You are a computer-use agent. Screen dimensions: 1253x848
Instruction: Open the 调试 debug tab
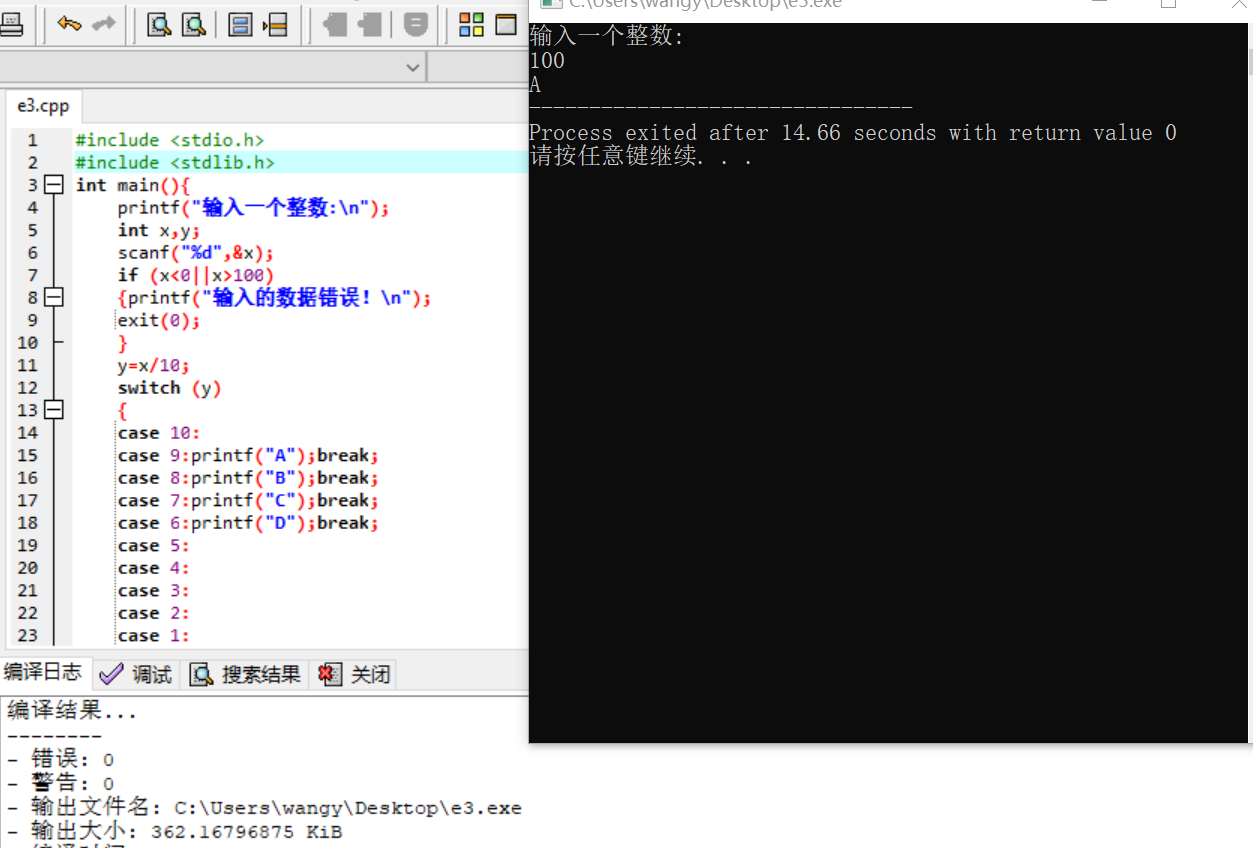click(x=137, y=675)
